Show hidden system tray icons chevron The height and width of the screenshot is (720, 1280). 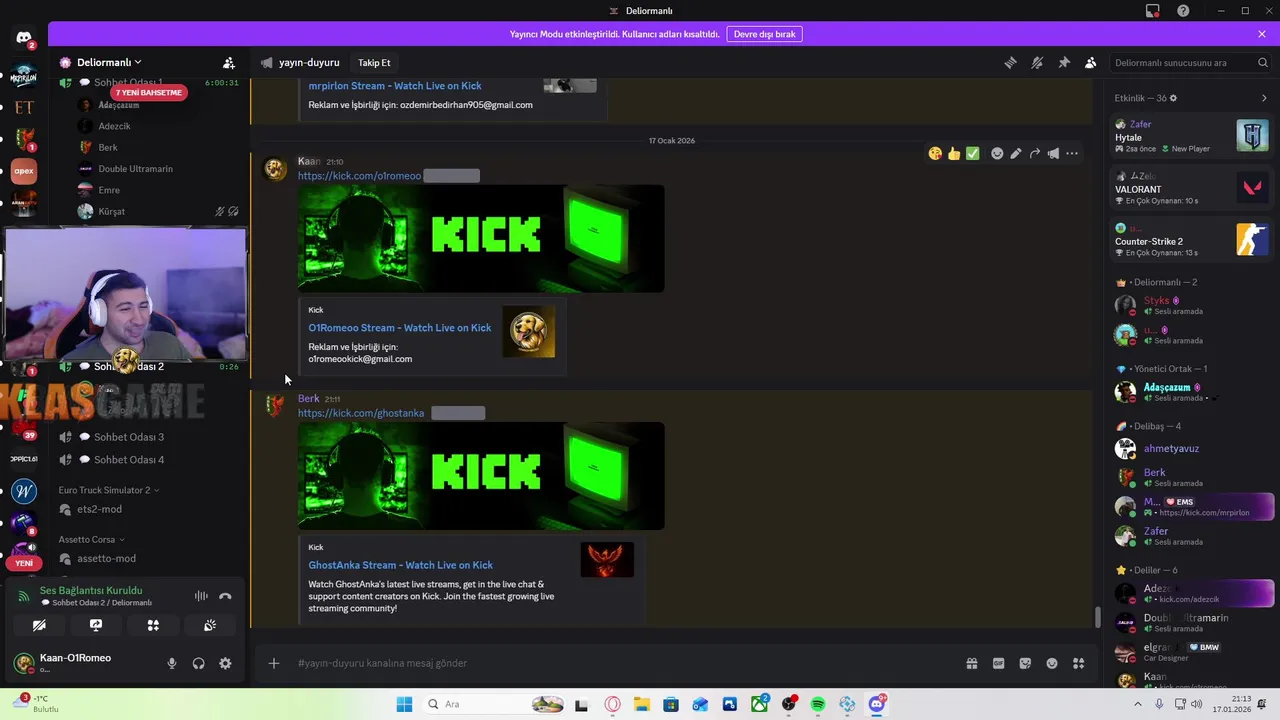click(1139, 704)
